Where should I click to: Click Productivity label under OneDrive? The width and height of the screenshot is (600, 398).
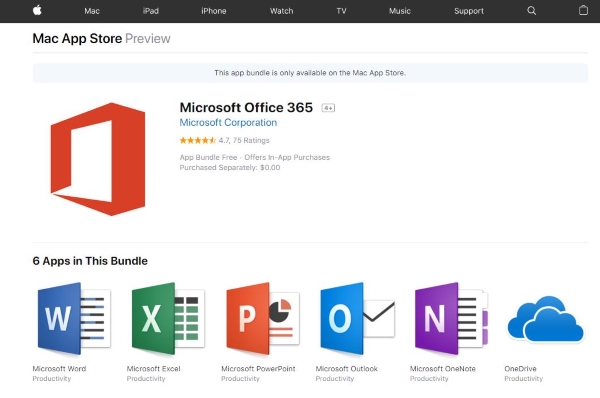[x=523, y=378]
